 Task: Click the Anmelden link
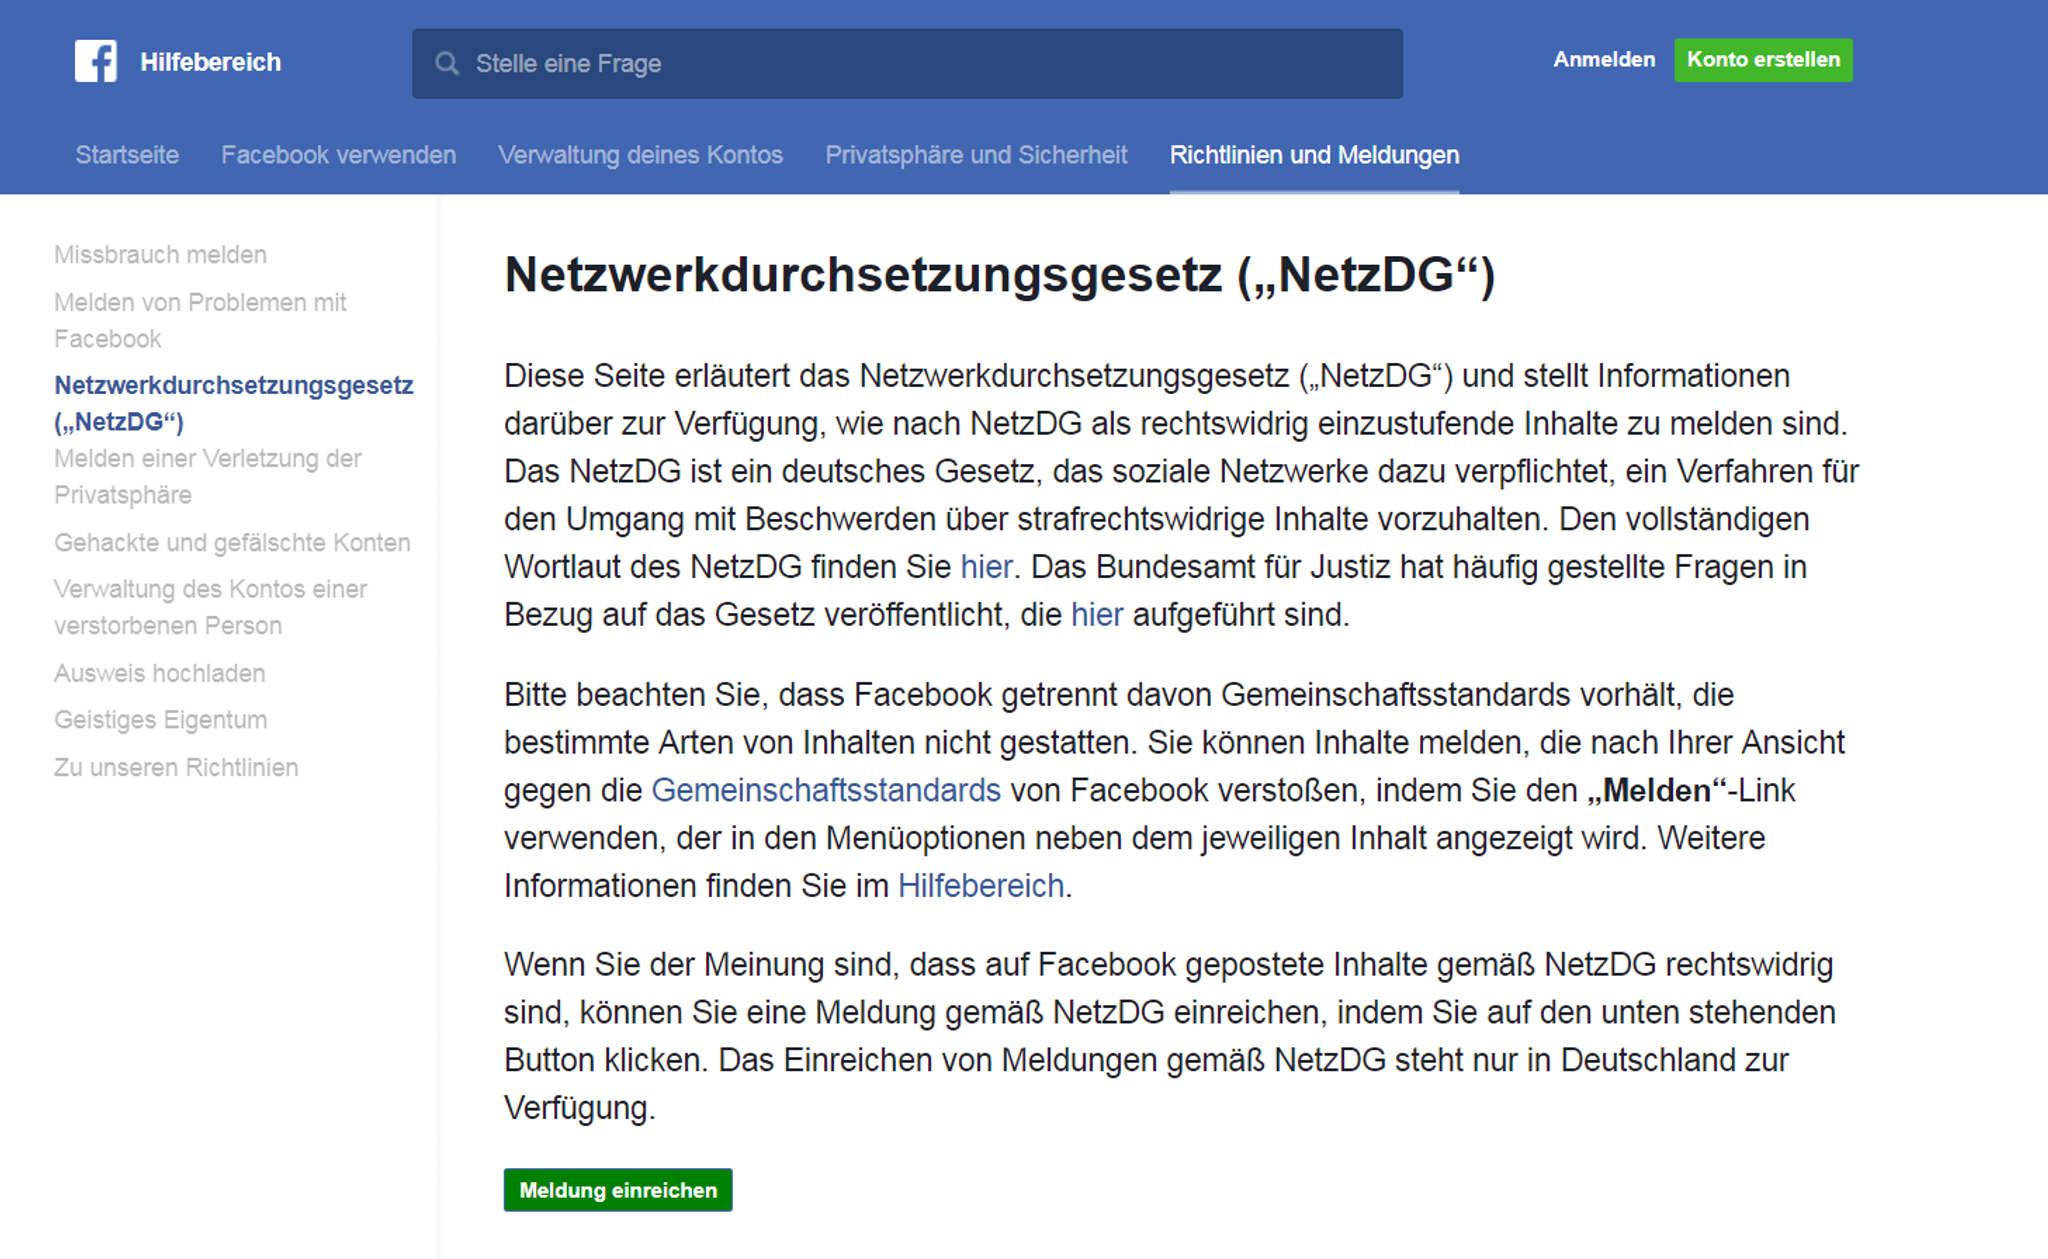click(x=1604, y=60)
